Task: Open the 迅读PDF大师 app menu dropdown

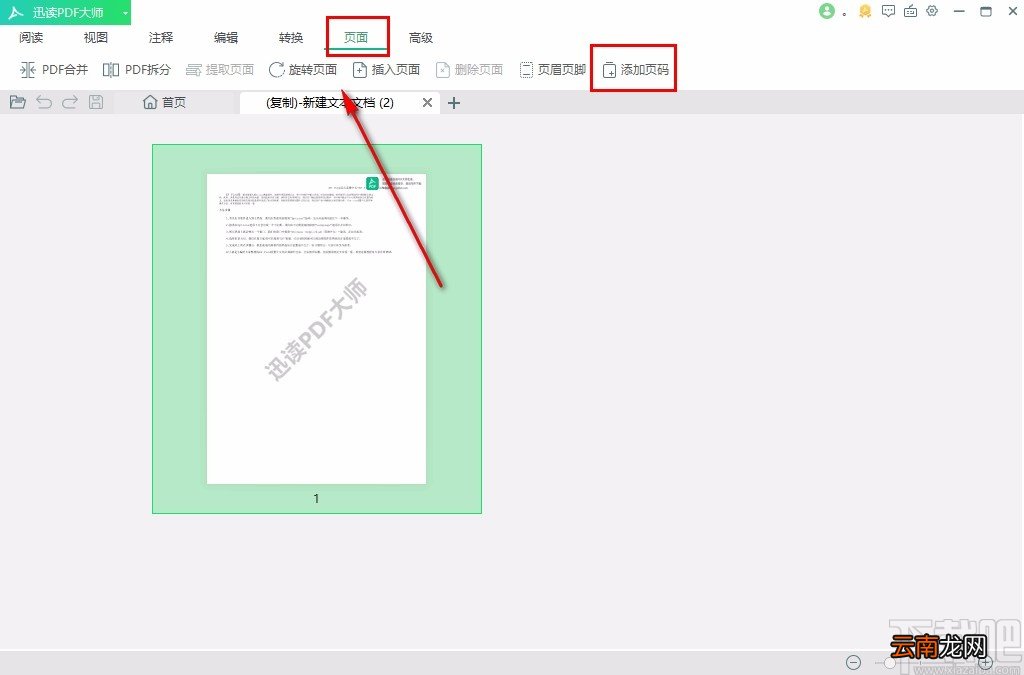Action: [125, 12]
